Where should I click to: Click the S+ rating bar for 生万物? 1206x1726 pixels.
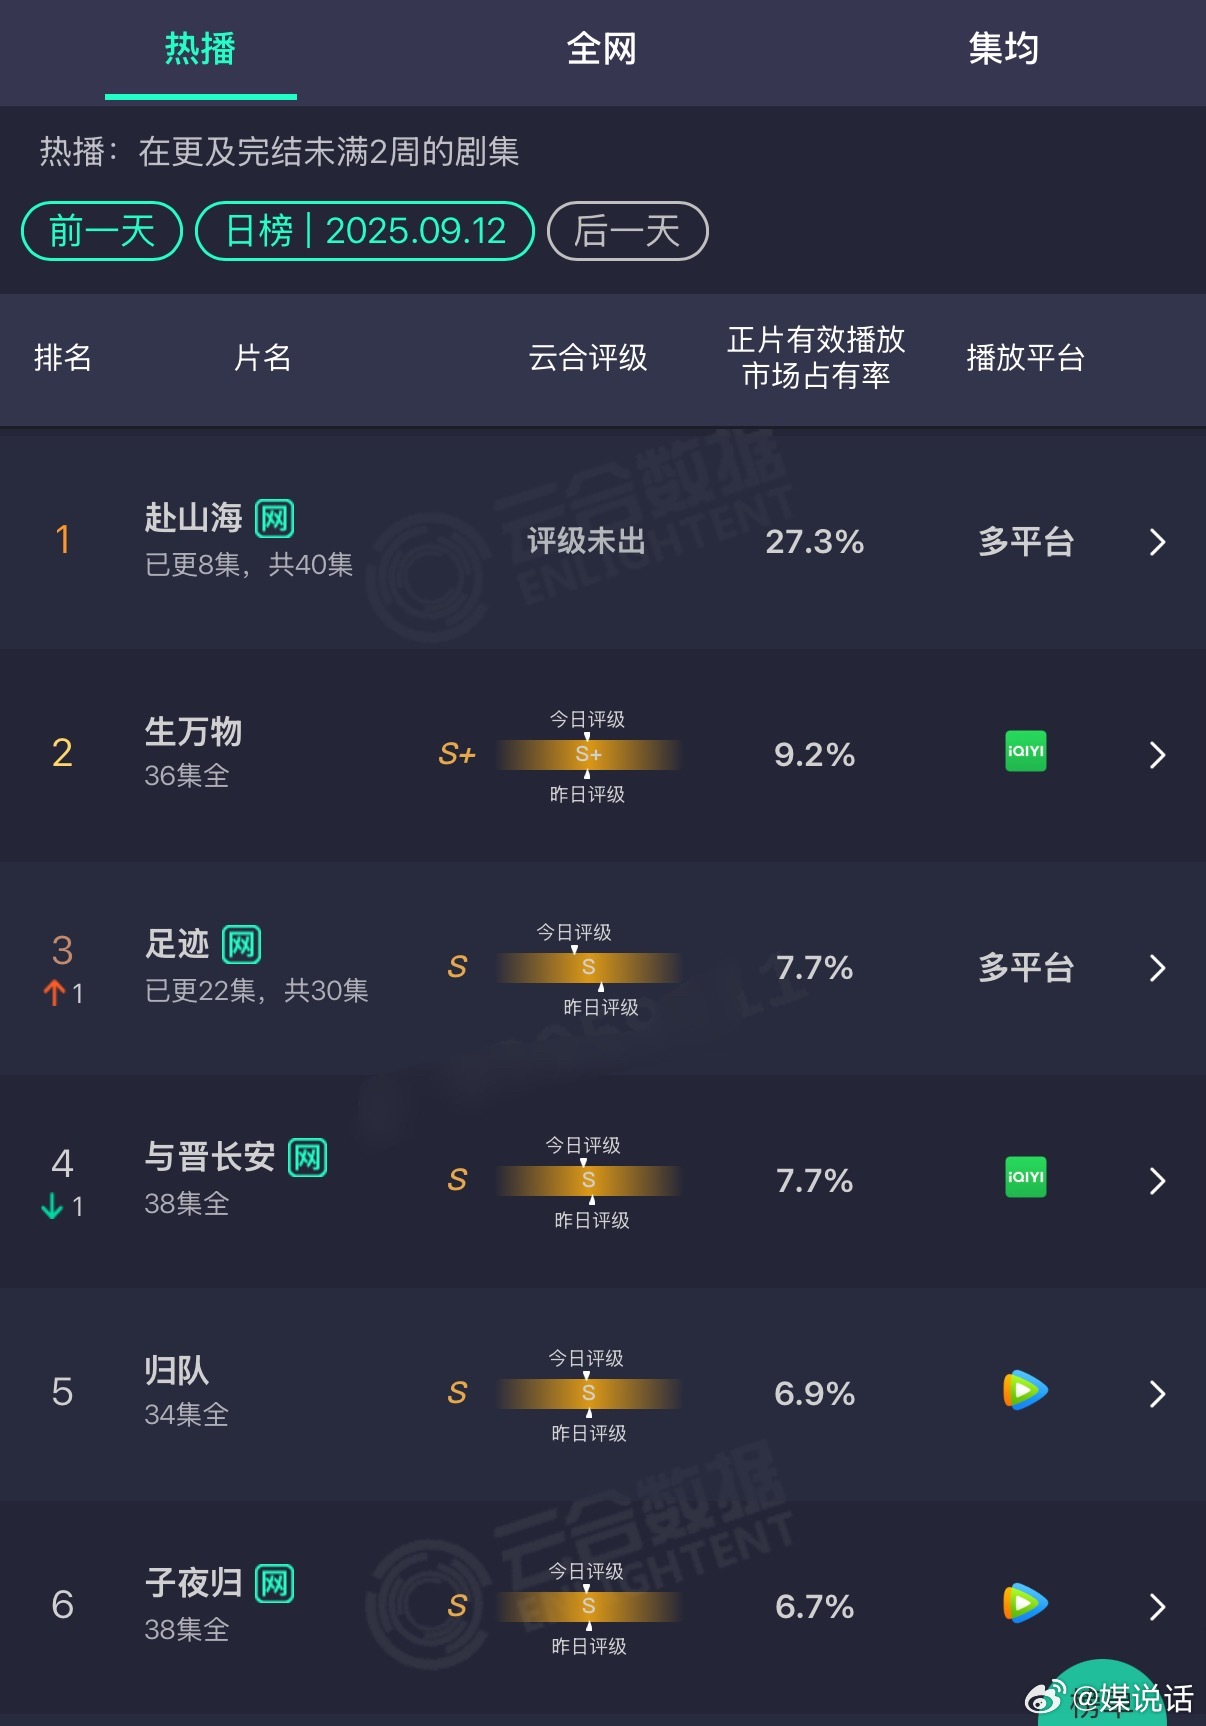pos(588,755)
